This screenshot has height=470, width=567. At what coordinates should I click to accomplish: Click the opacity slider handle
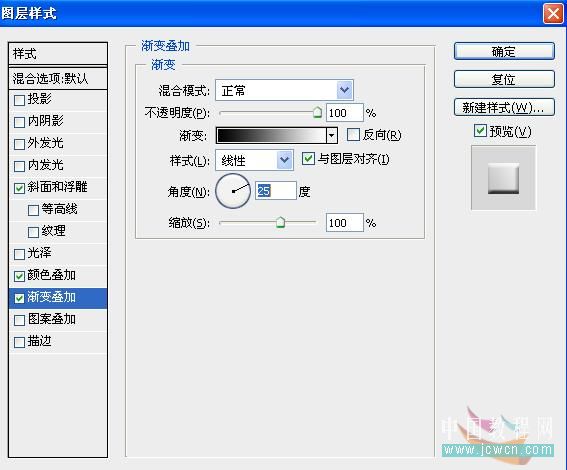[x=317, y=112]
